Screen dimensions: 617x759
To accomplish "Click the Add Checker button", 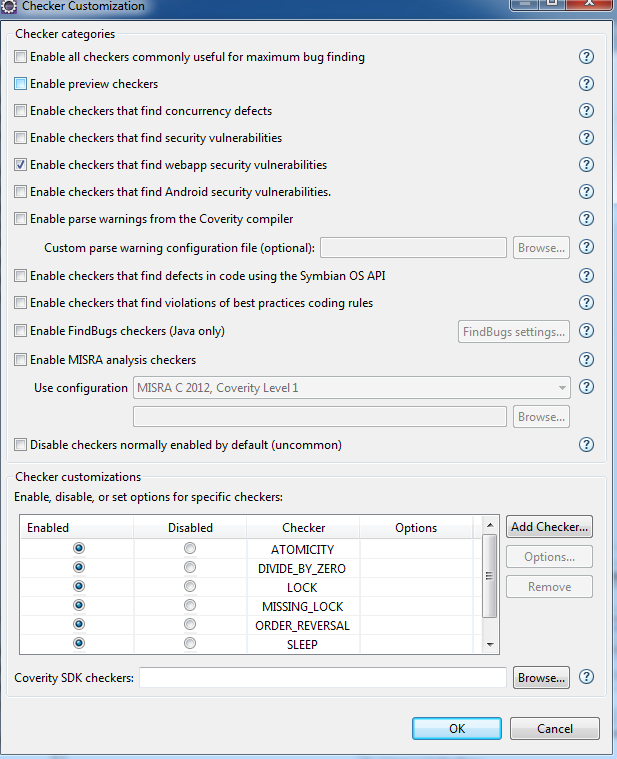I will [x=549, y=526].
